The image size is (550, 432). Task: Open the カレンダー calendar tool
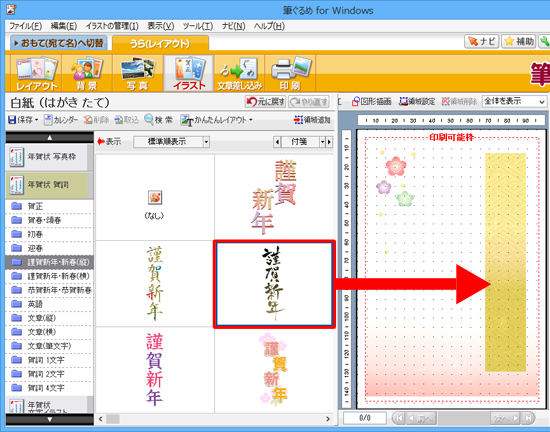pyautogui.click(x=61, y=120)
